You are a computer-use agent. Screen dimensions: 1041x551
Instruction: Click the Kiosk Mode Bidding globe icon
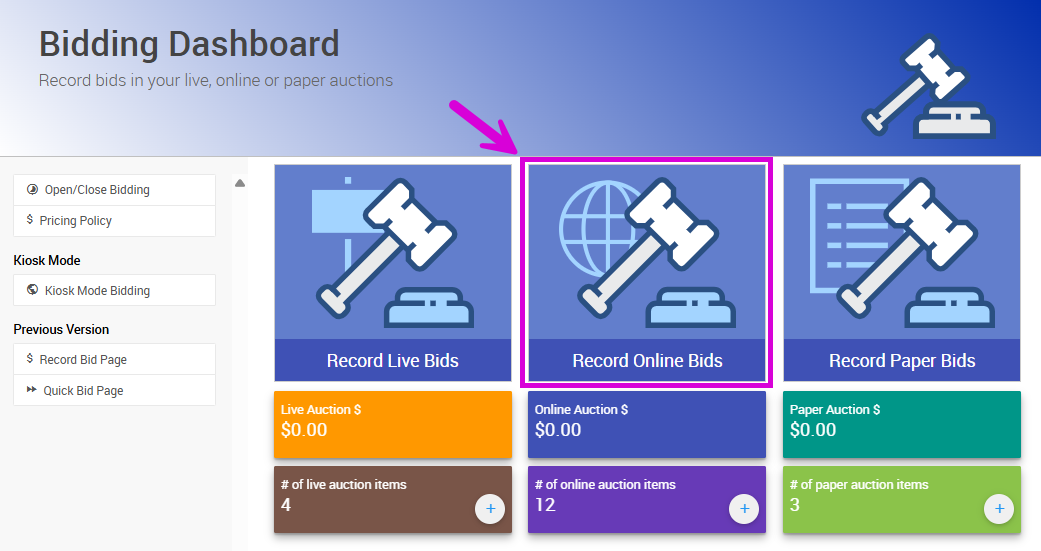pyautogui.click(x=32, y=290)
